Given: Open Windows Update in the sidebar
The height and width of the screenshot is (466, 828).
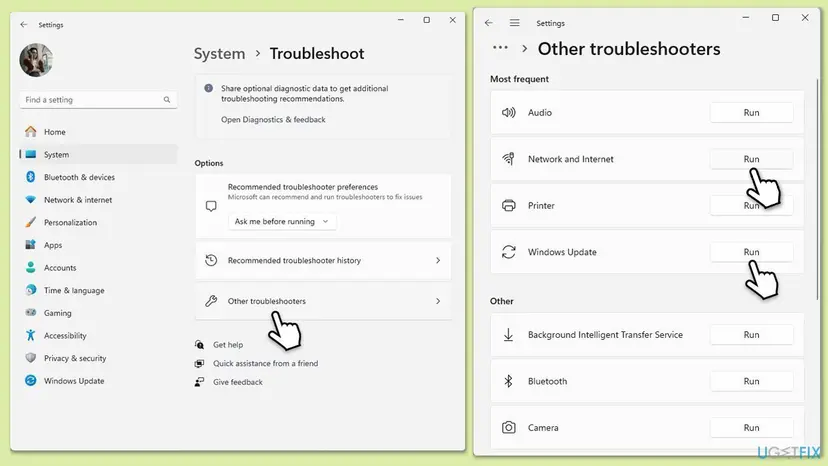Looking at the screenshot, I should click(98, 381).
